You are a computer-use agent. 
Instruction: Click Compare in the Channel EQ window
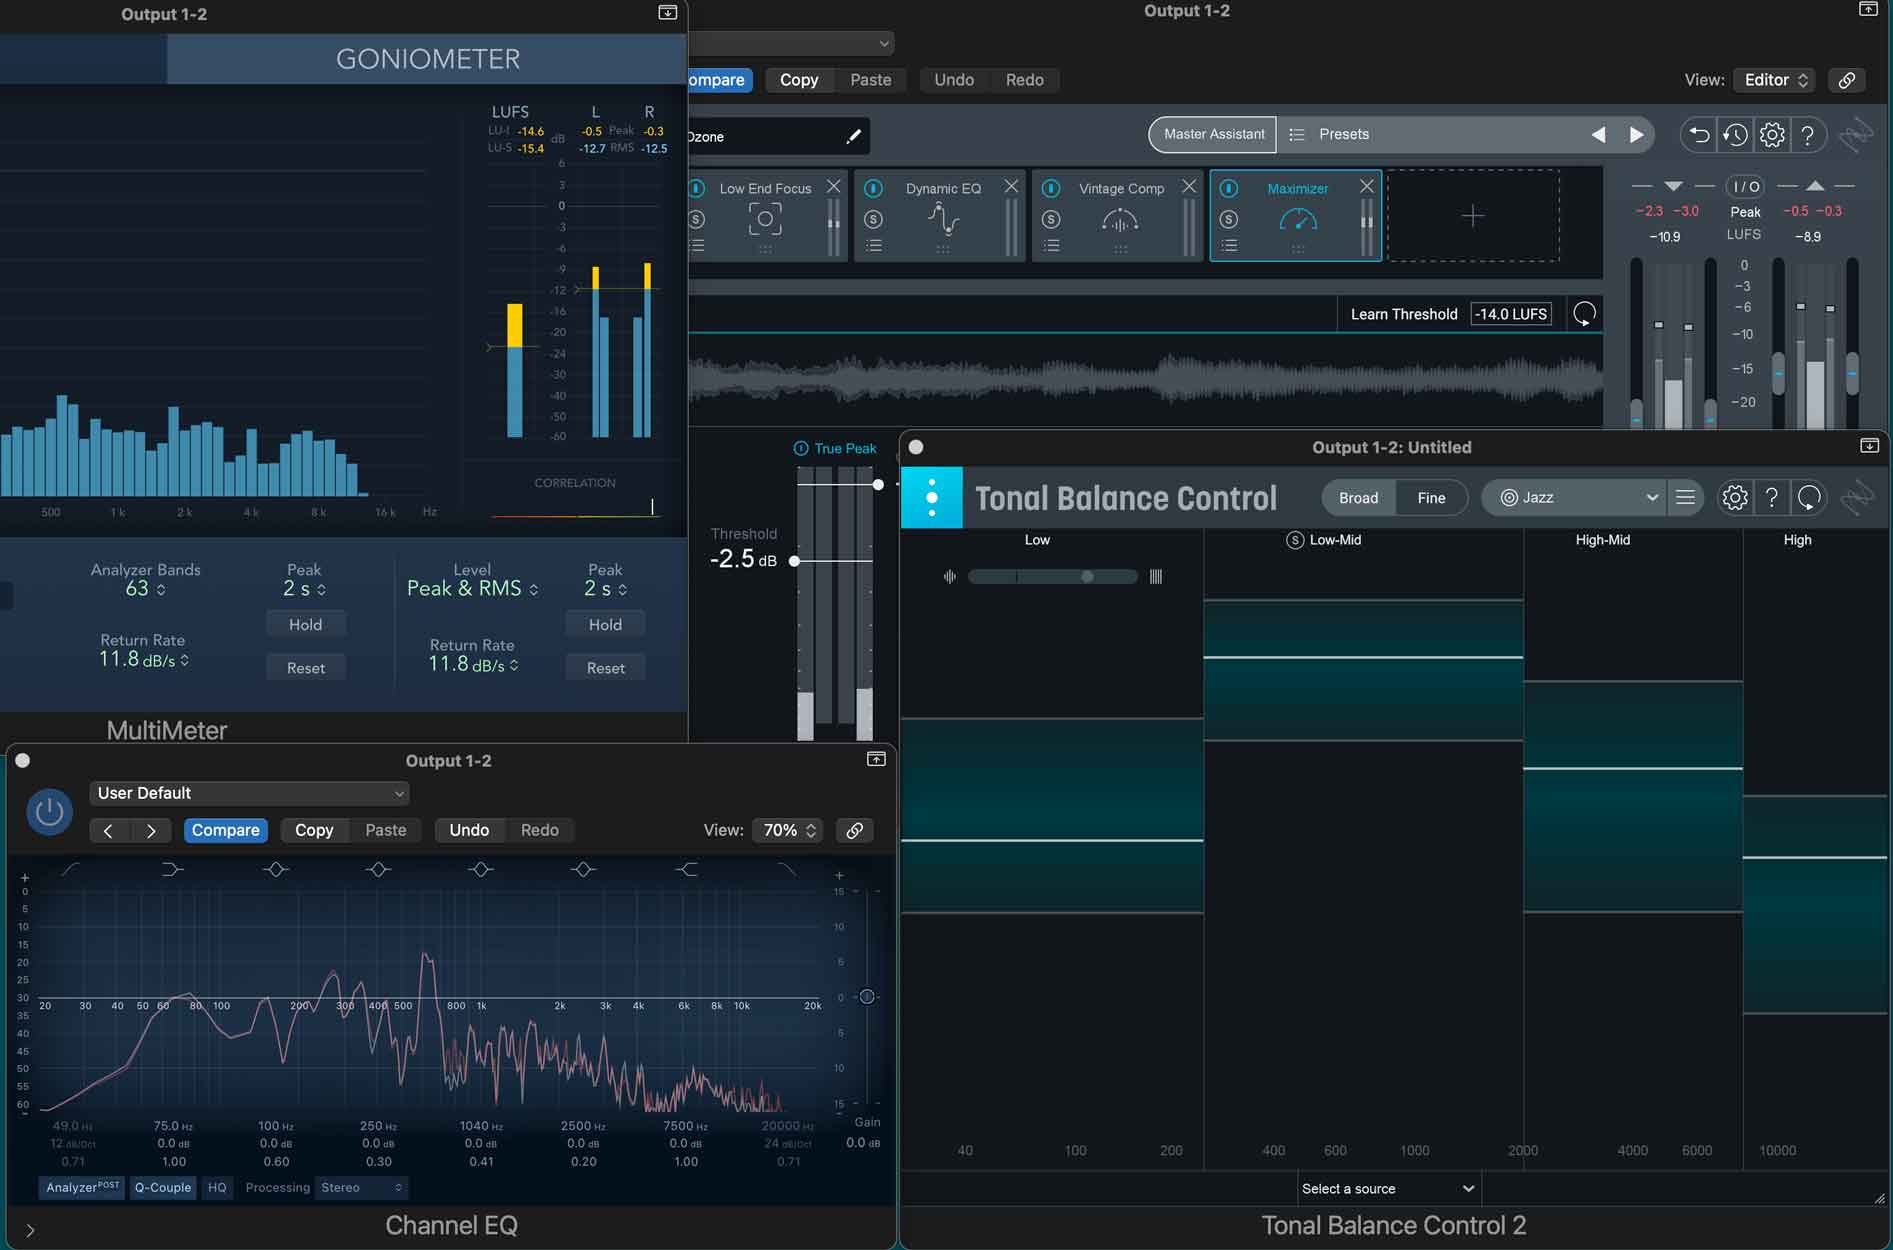tap(226, 830)
